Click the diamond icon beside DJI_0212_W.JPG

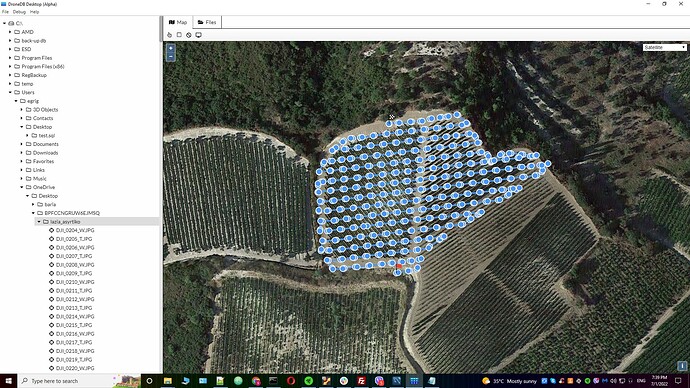coord(51,299)
